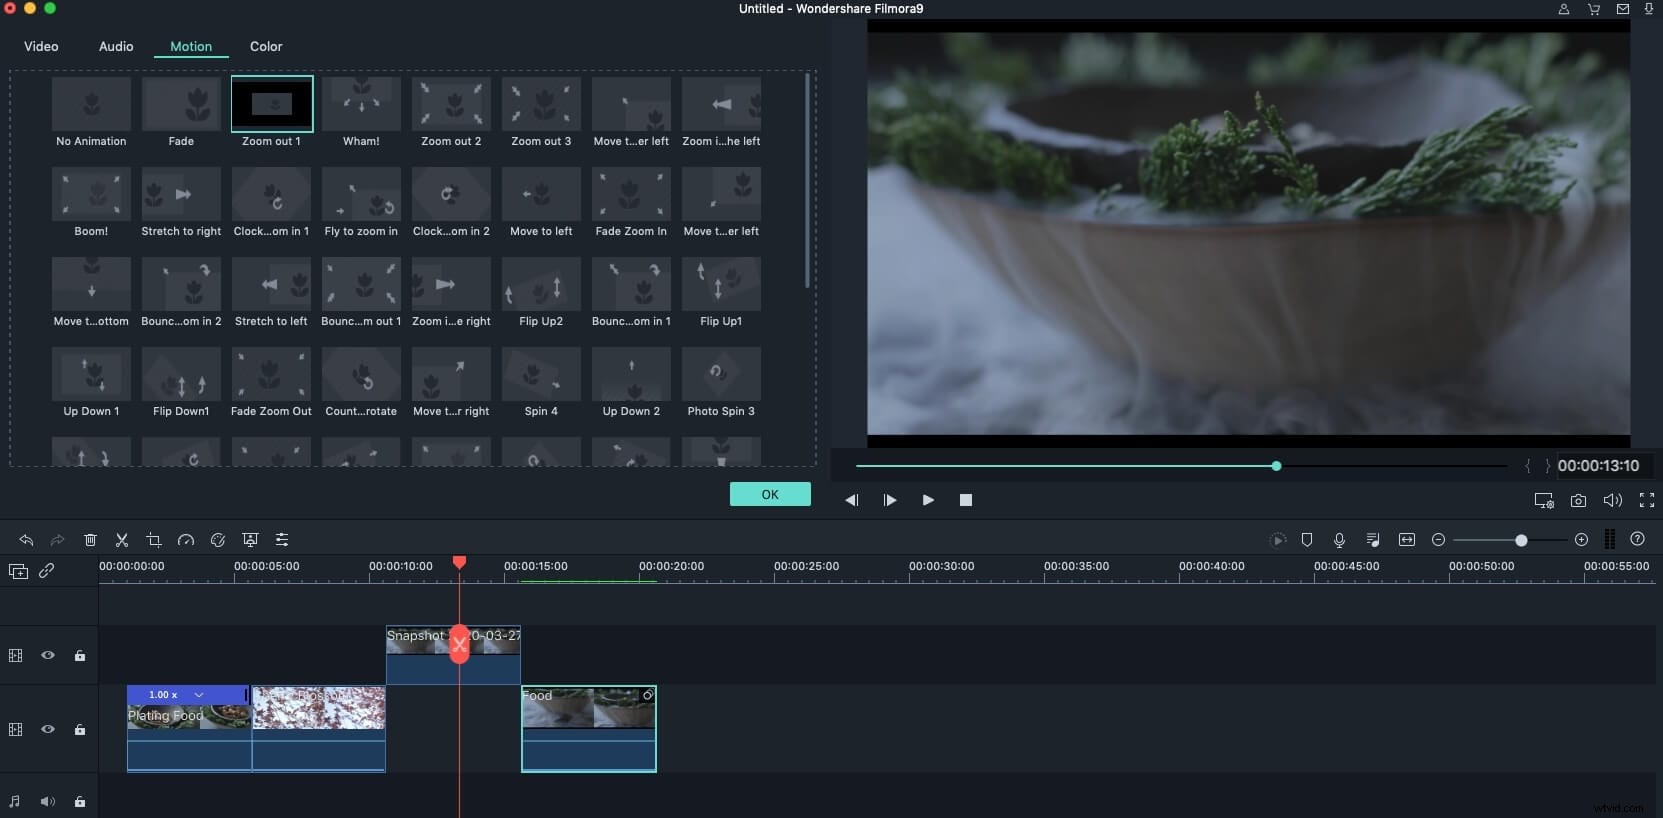Screen dimensions: 1663x818
Task: Select the Fade Zoom In preset
Action: click(631, 203)
